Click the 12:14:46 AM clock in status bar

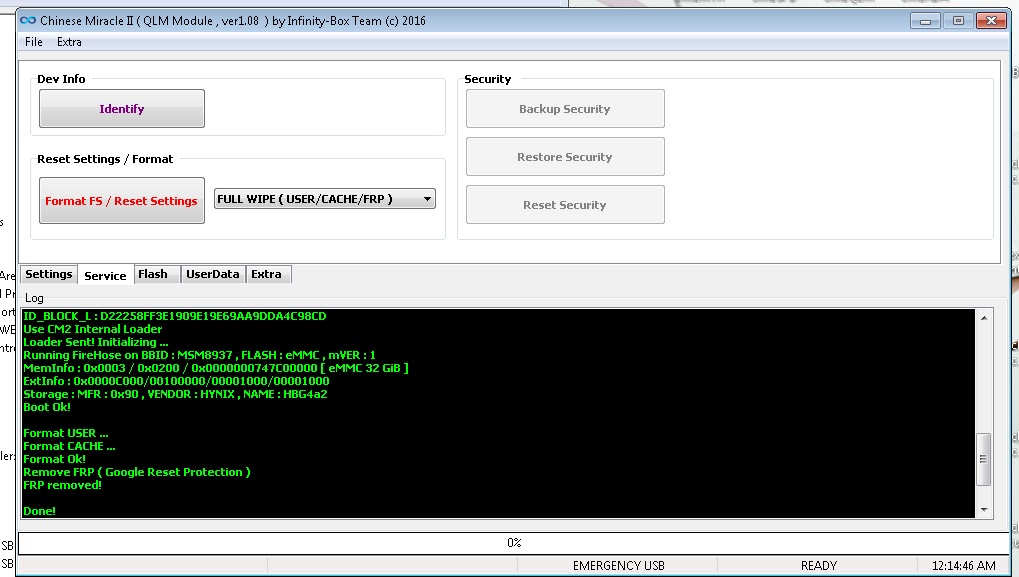[963, 565]
